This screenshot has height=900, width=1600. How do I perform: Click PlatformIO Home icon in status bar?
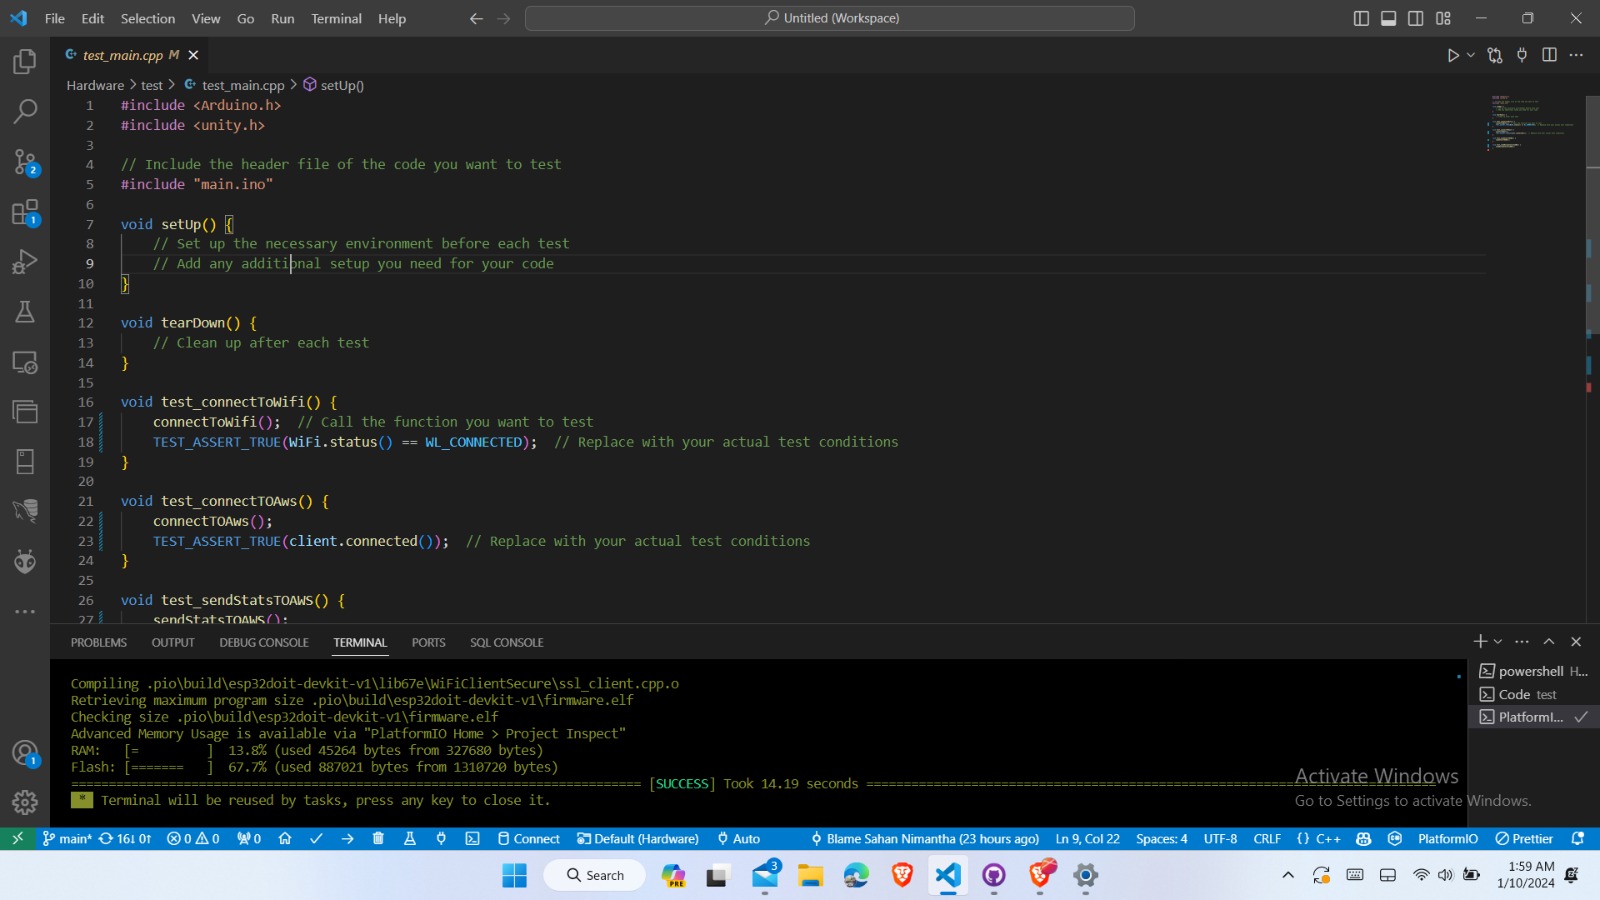(x=285, y=839)
